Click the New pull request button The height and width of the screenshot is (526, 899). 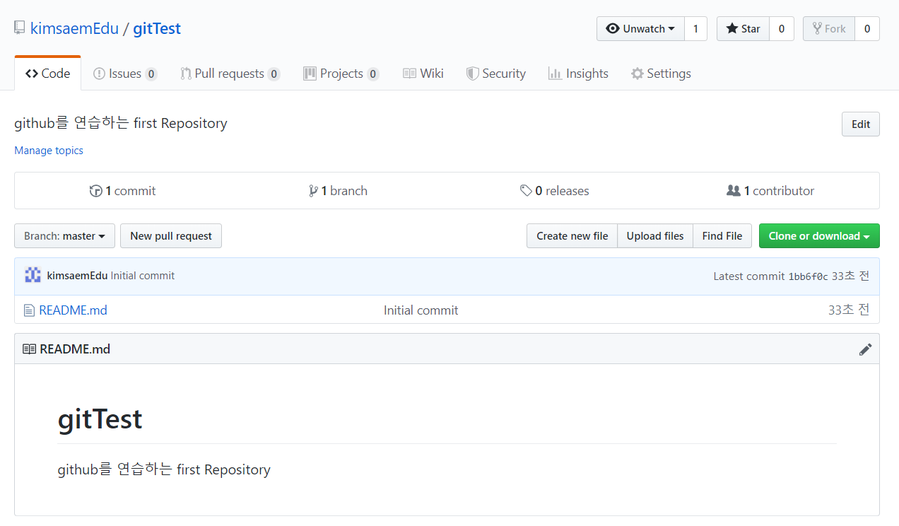(x=171, y=236)
